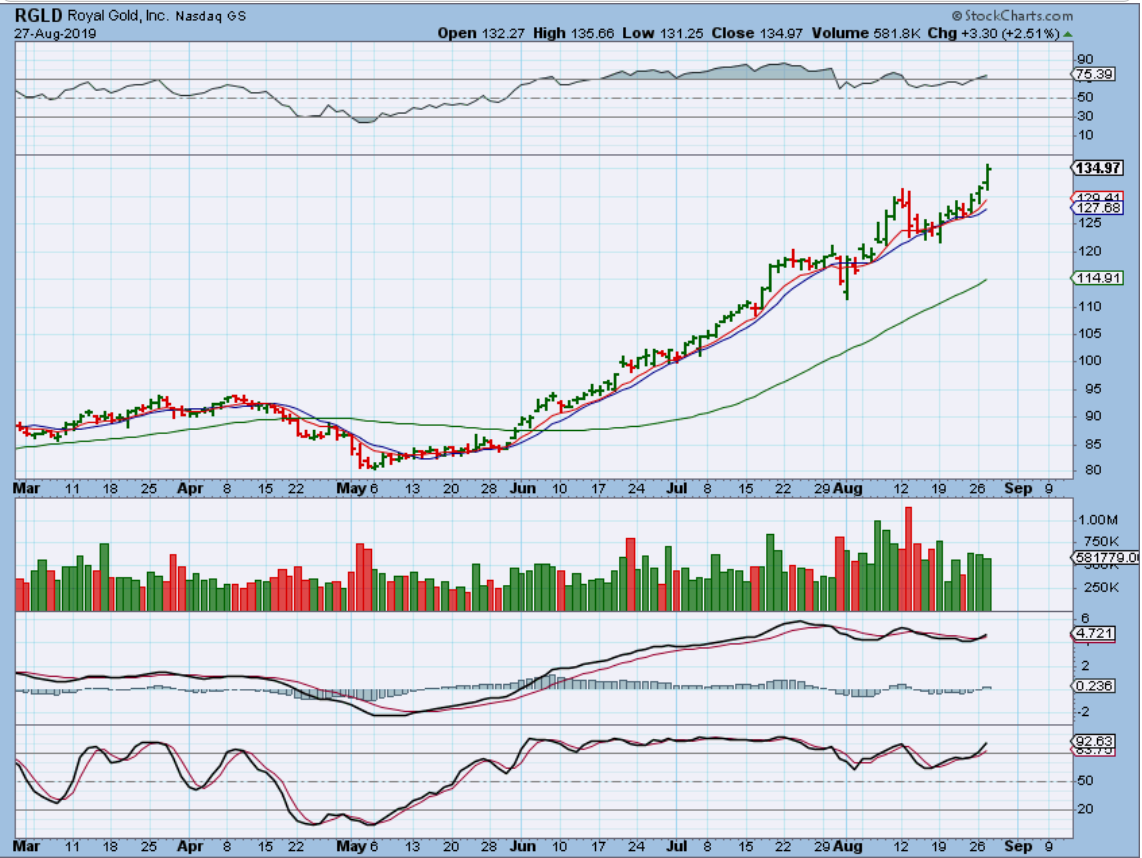Click the blue moving average tag 127.68
Screen dimensions: 1142x858
coord(1098,208)
